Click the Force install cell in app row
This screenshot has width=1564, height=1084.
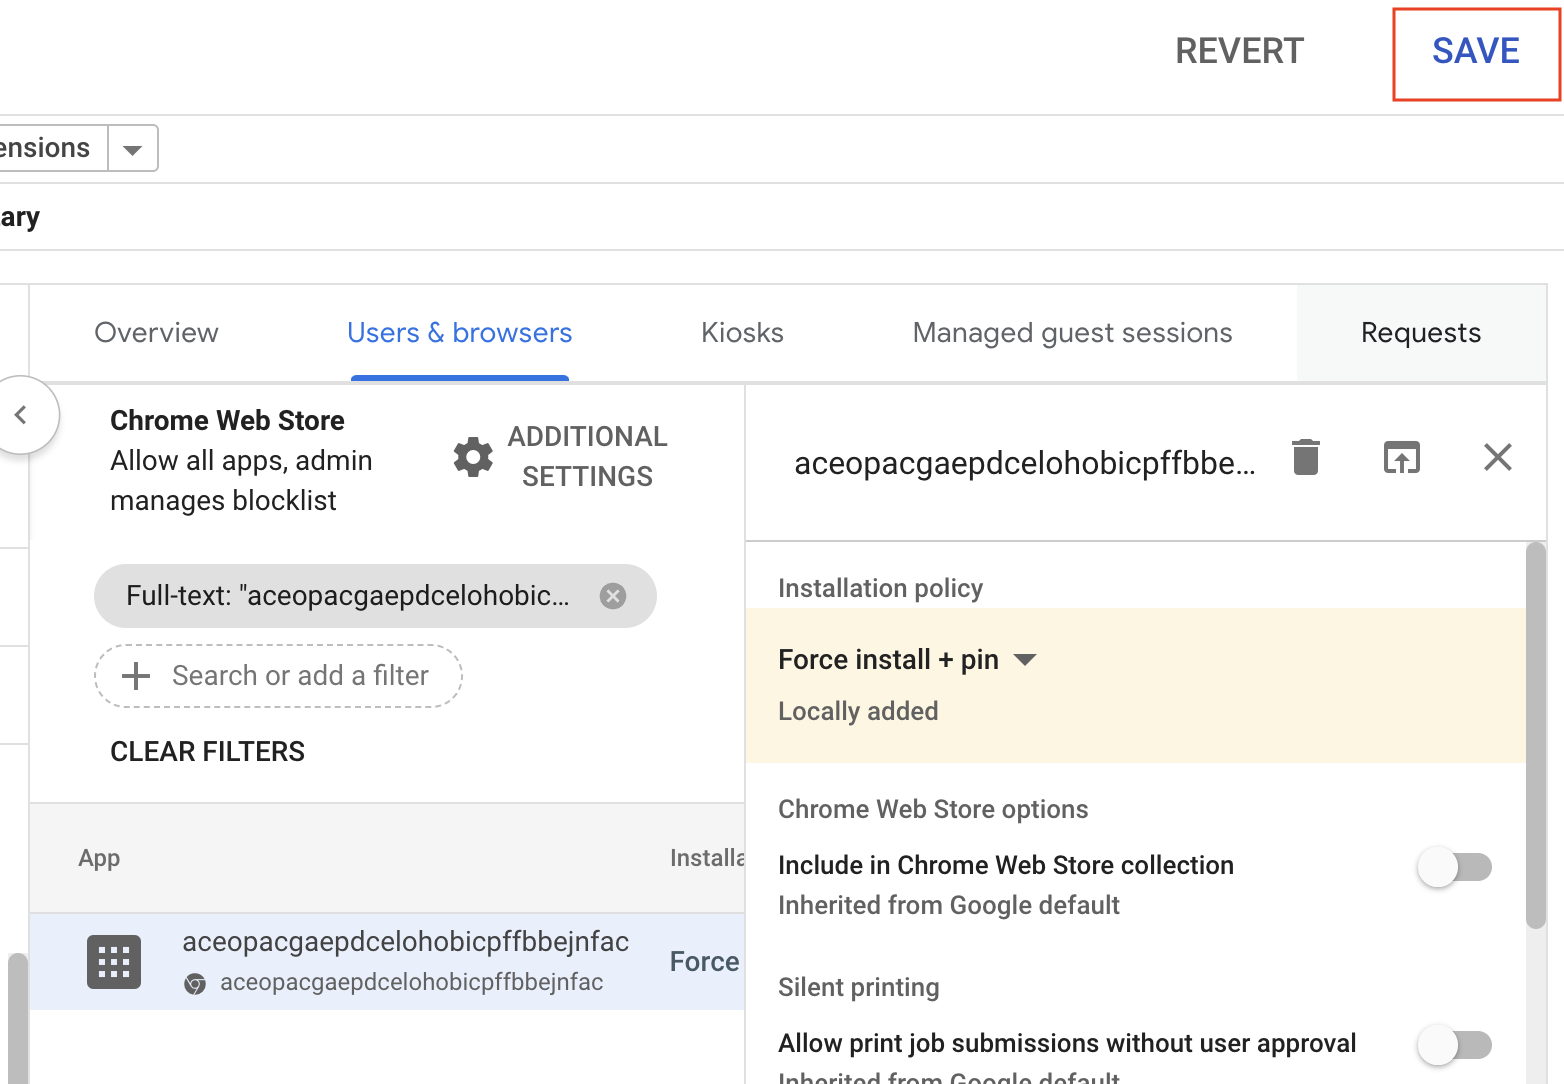click(x=705, y=962)
